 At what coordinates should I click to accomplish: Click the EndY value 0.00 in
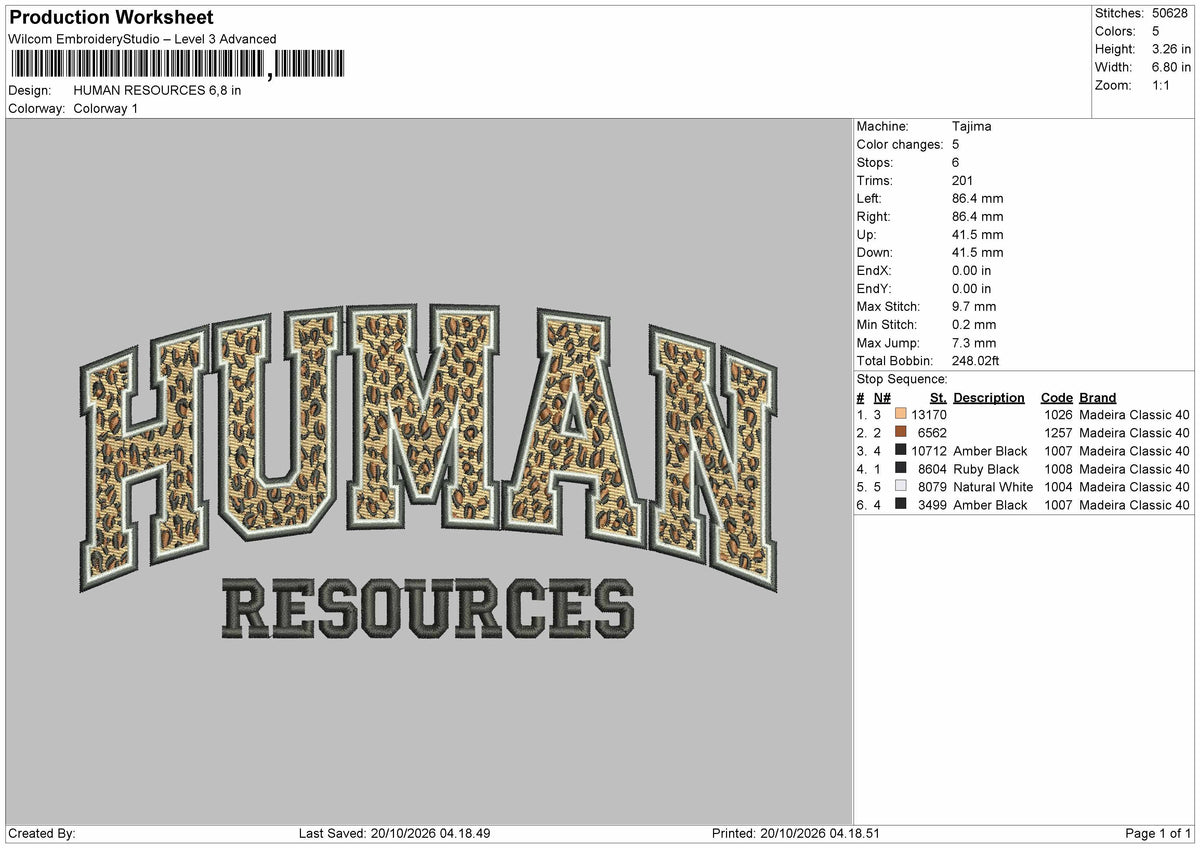point(972,288)
